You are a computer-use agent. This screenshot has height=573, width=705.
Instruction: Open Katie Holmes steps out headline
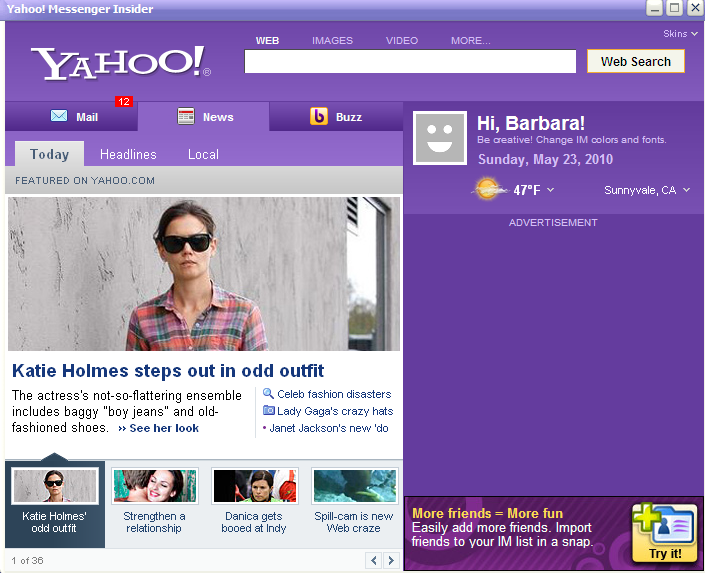pyautogui.click(x=168, y=371)
